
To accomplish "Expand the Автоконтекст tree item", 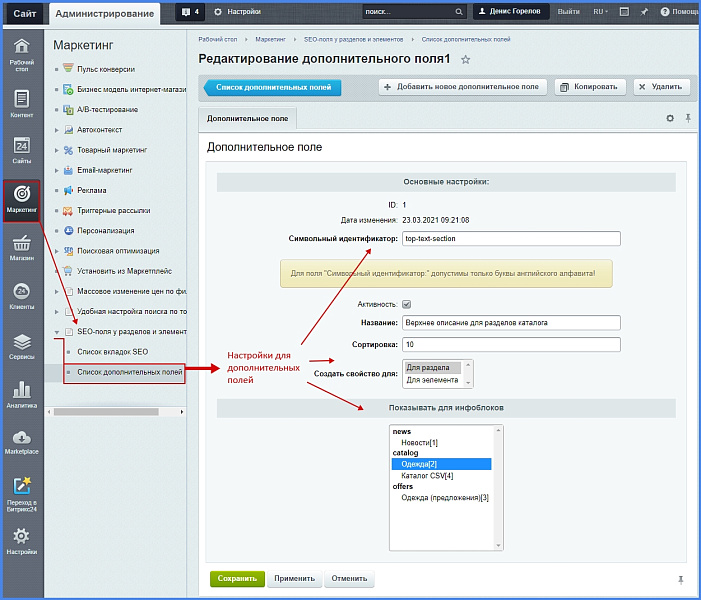I will pyautogui.click(x=57, y=130).
